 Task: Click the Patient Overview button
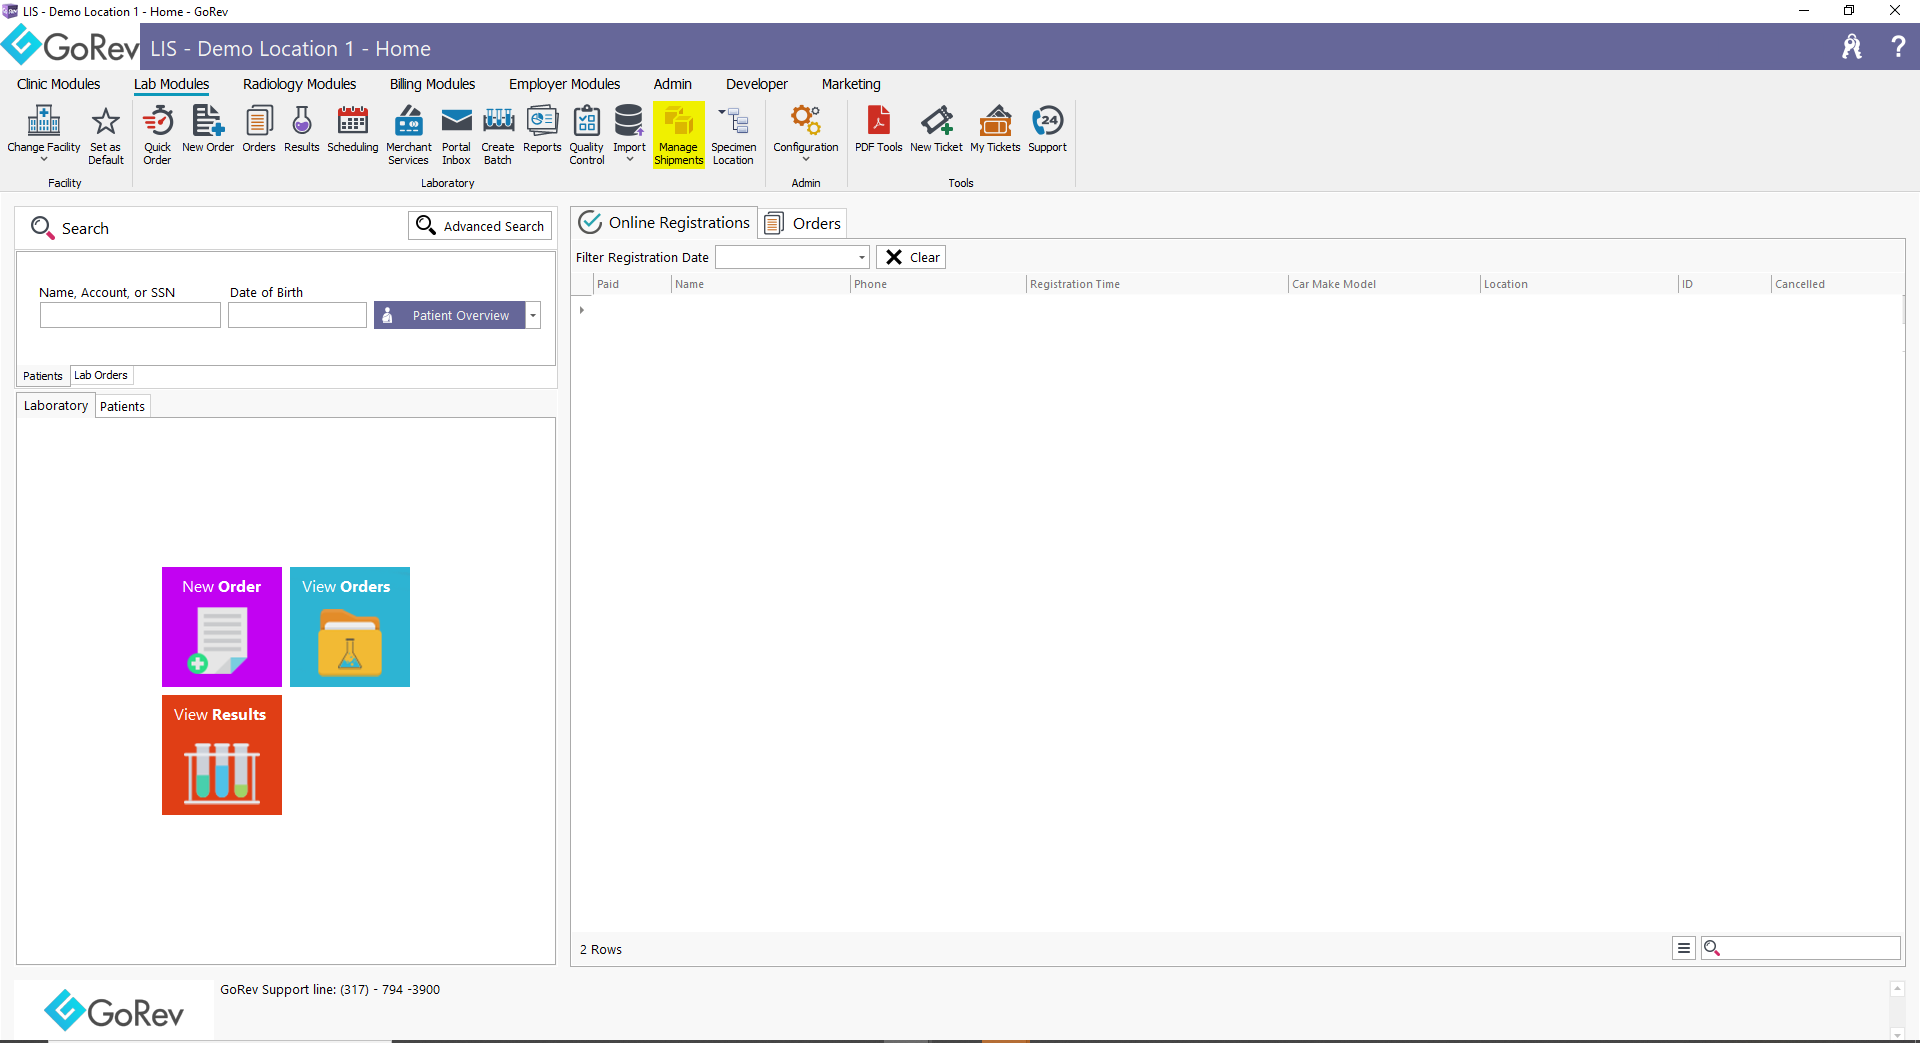450,315
